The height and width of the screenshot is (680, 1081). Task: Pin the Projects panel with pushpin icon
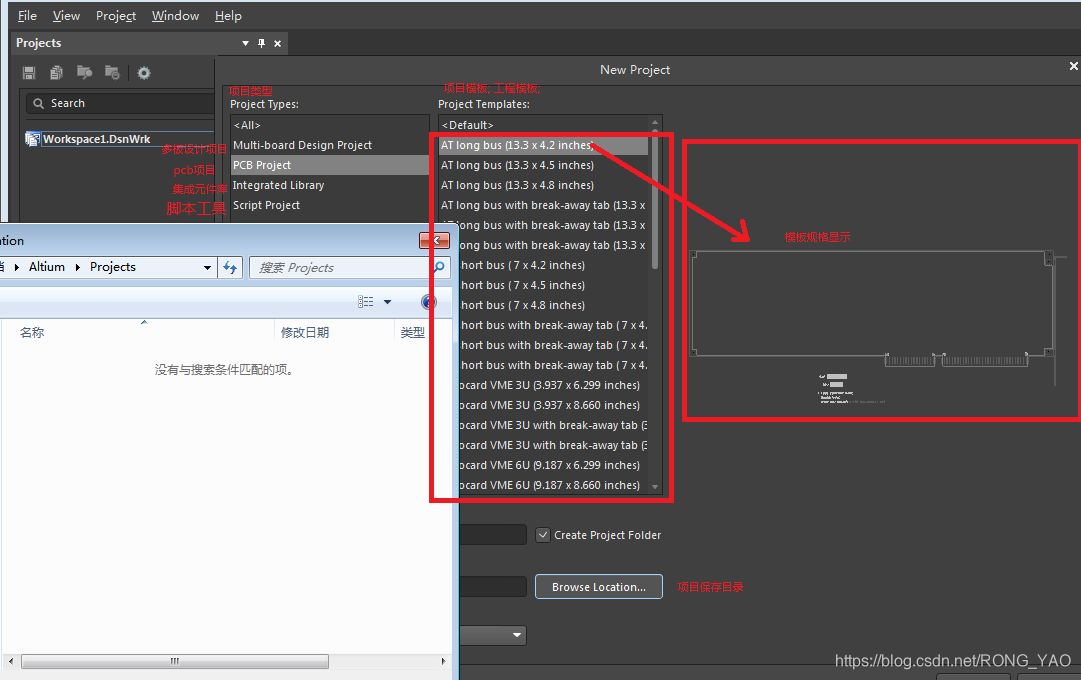pyautogui.click(x=262, y=43)
